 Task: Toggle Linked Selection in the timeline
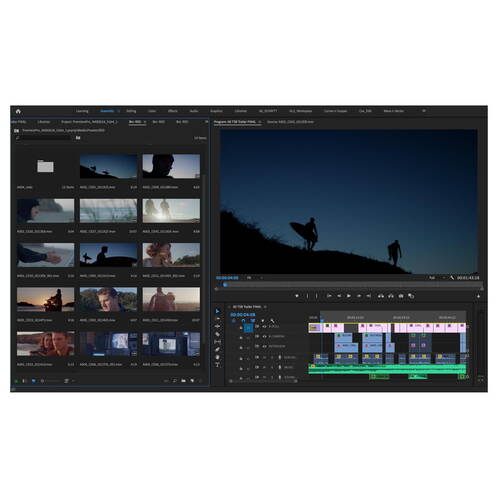click(253, 321)
